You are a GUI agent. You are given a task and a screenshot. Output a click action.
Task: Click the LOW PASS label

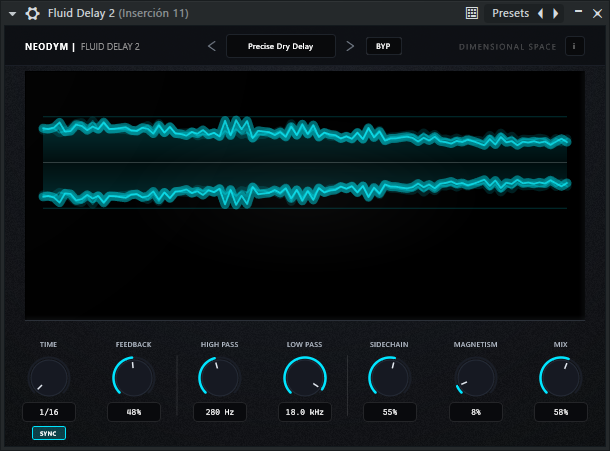pyautogui.click(x=304, y=345)
